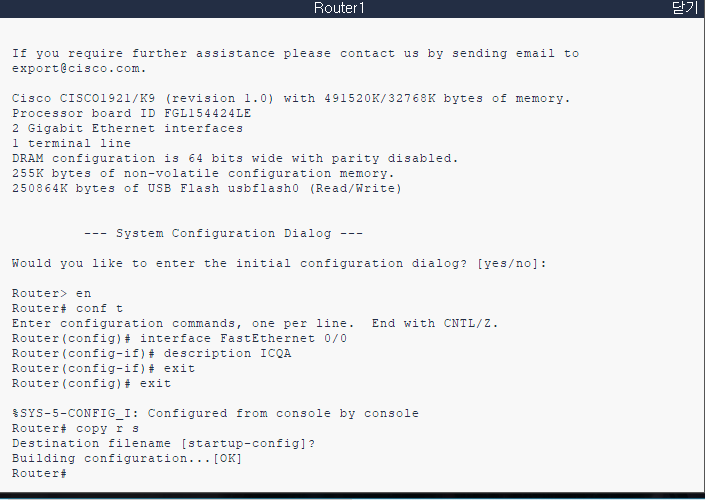The image size is (705, 500).
Task: Place cursor at the final Router# prompt
Action: coord(40,473)
